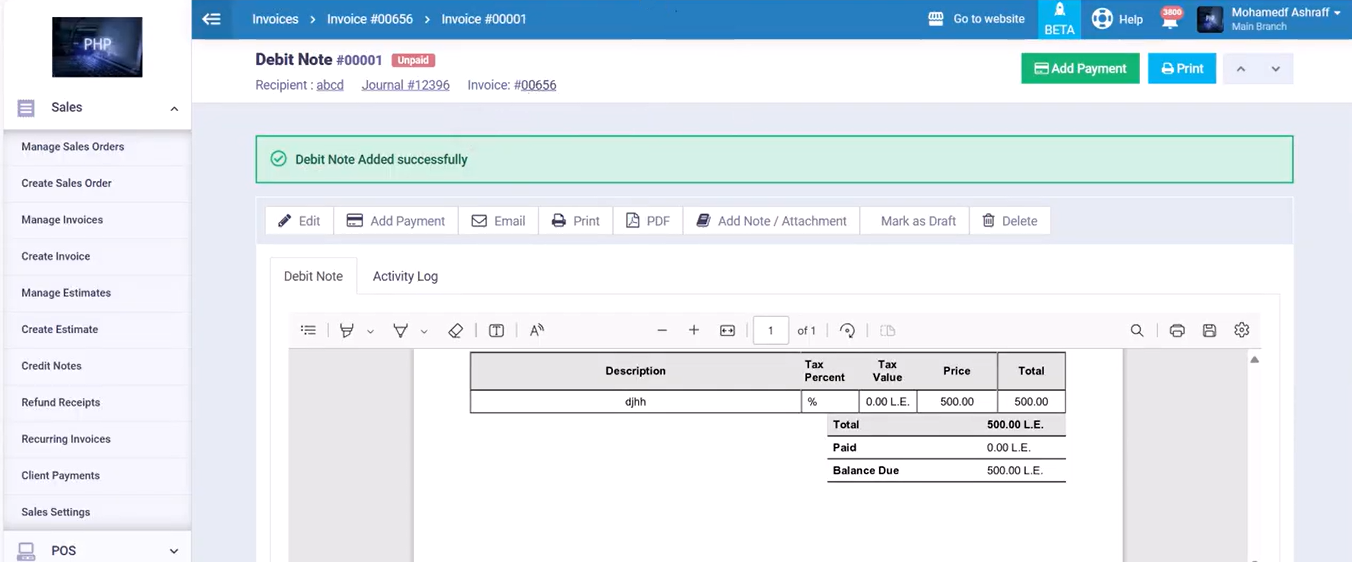Switch to the Activity Log tab

click(x=405, y=276)
